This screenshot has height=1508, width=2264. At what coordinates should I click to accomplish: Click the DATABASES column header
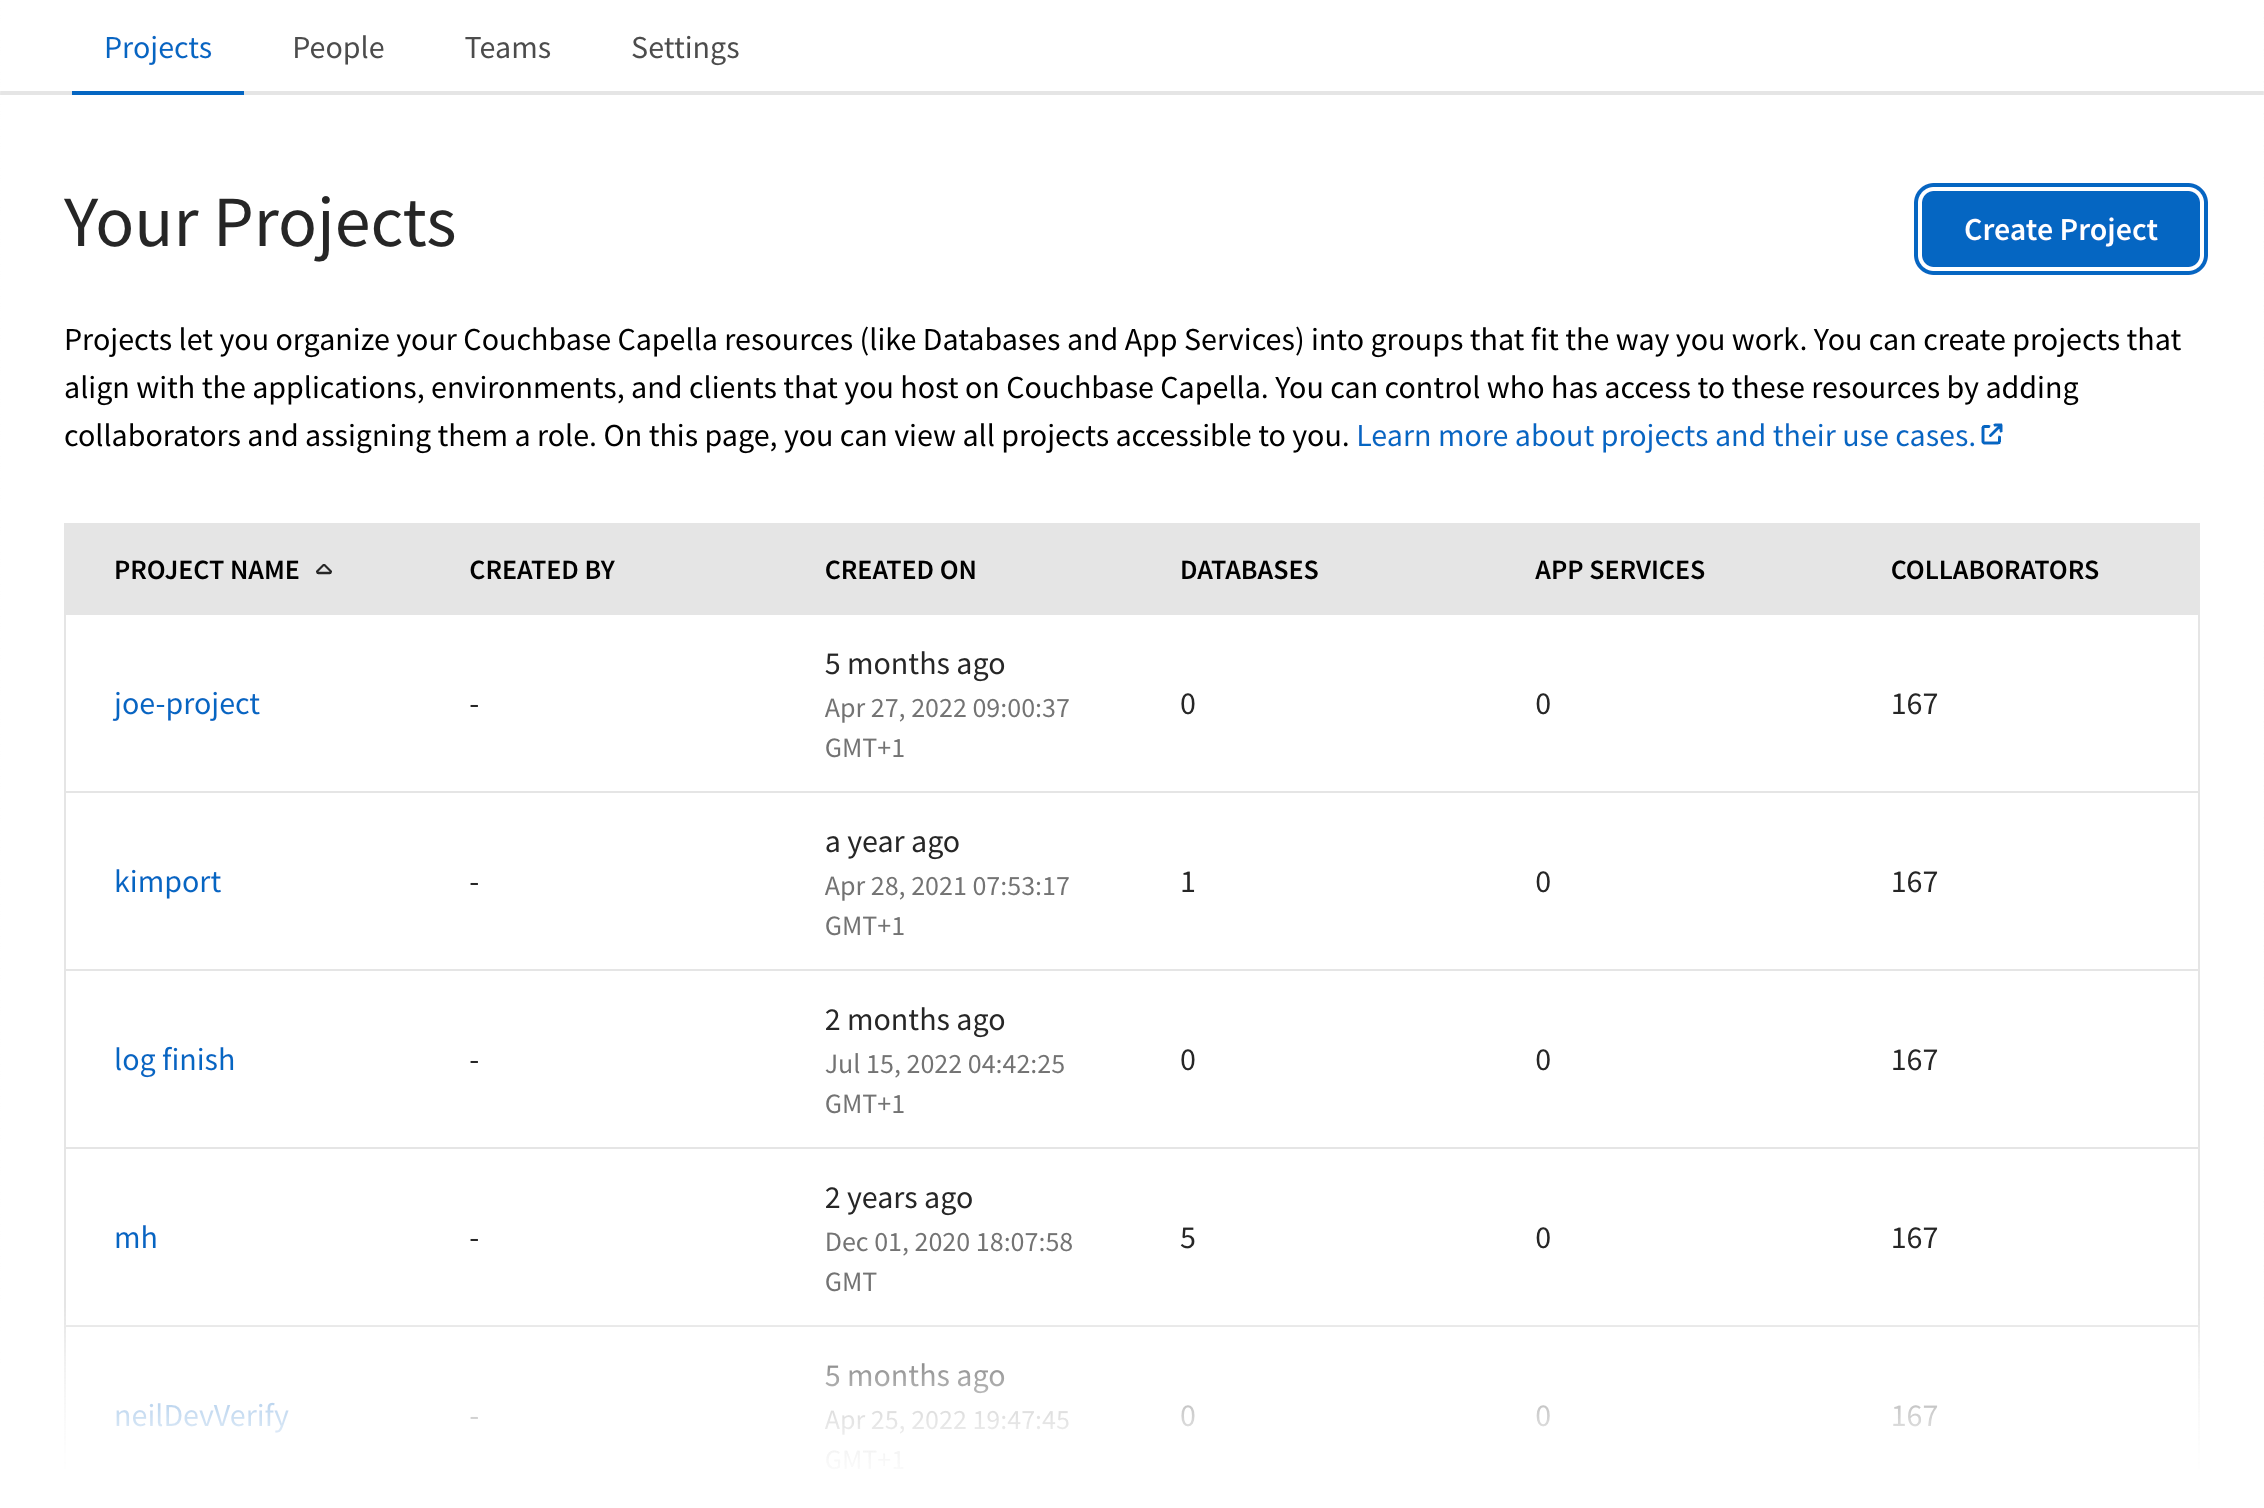coord(1248,569)
